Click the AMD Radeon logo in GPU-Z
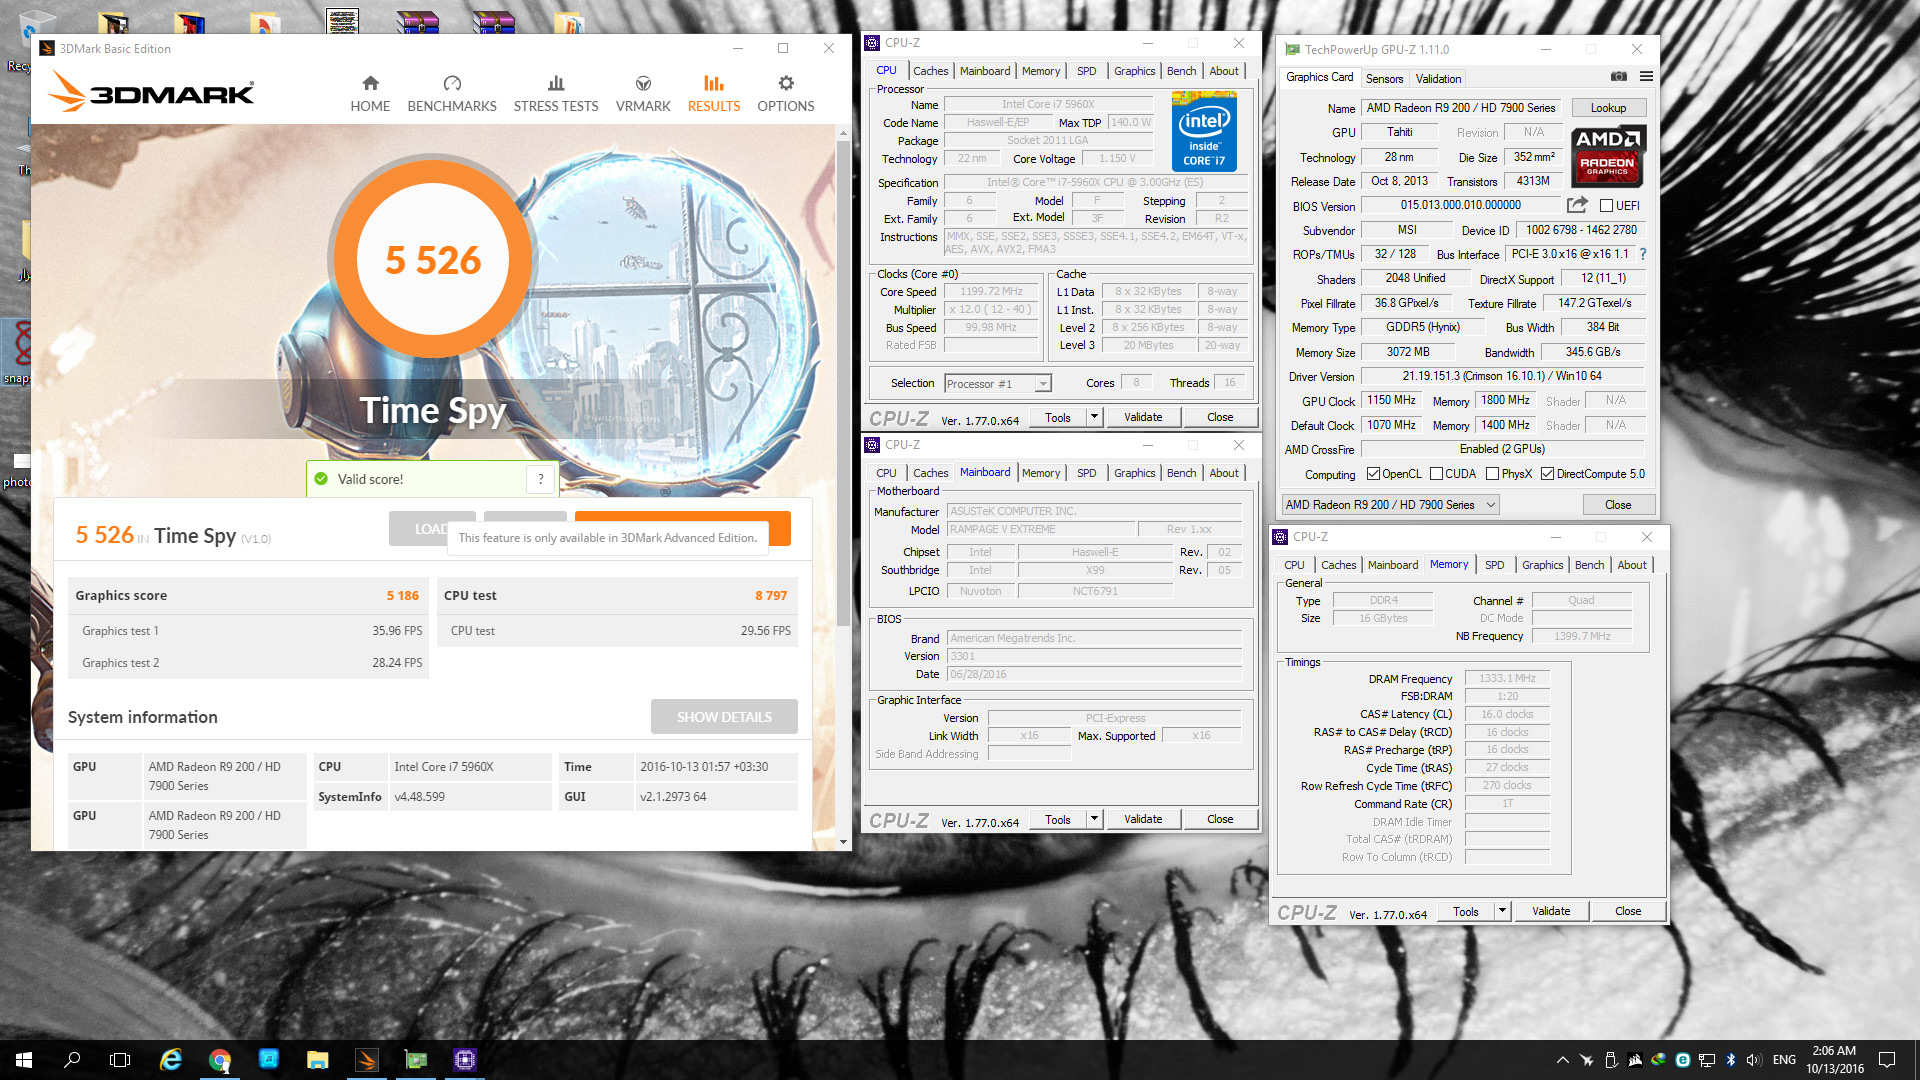Screen dimensions: 1920x1080 pos(1607,156)
